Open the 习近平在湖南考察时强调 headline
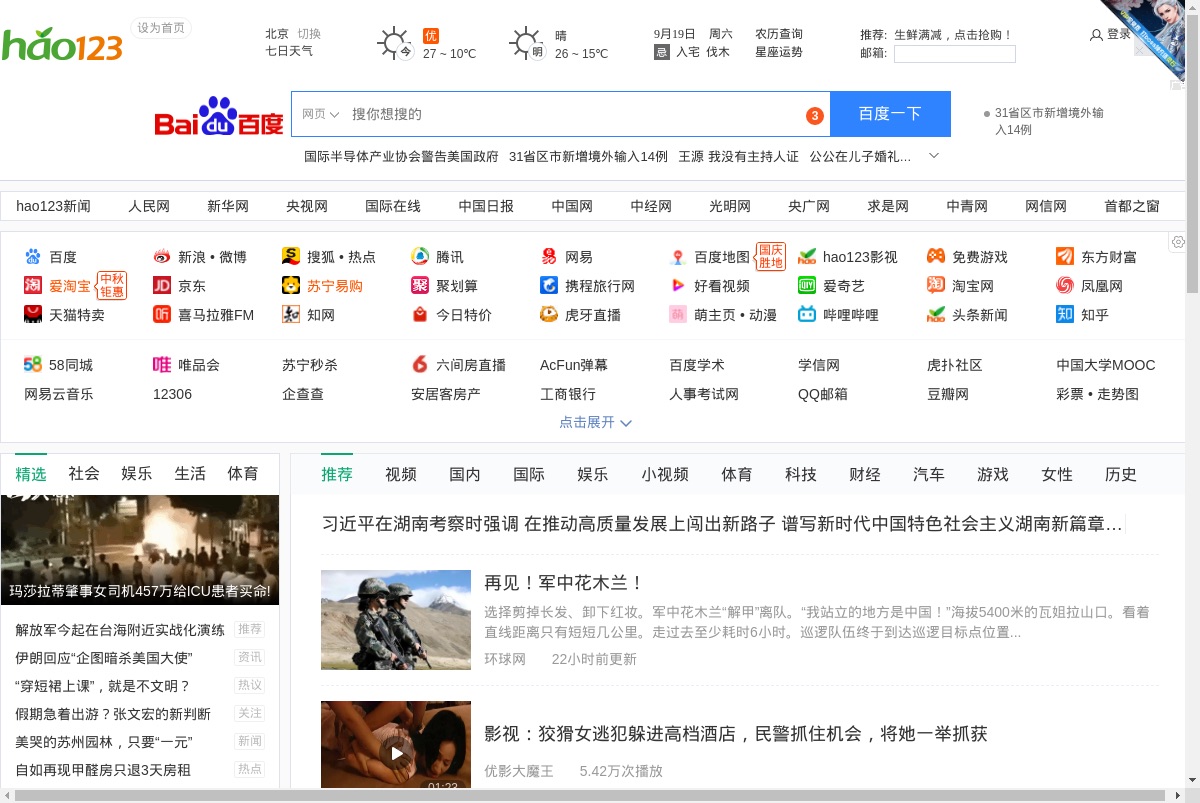The height and width of the screenshot is (803, 1200). pos(722,524)
